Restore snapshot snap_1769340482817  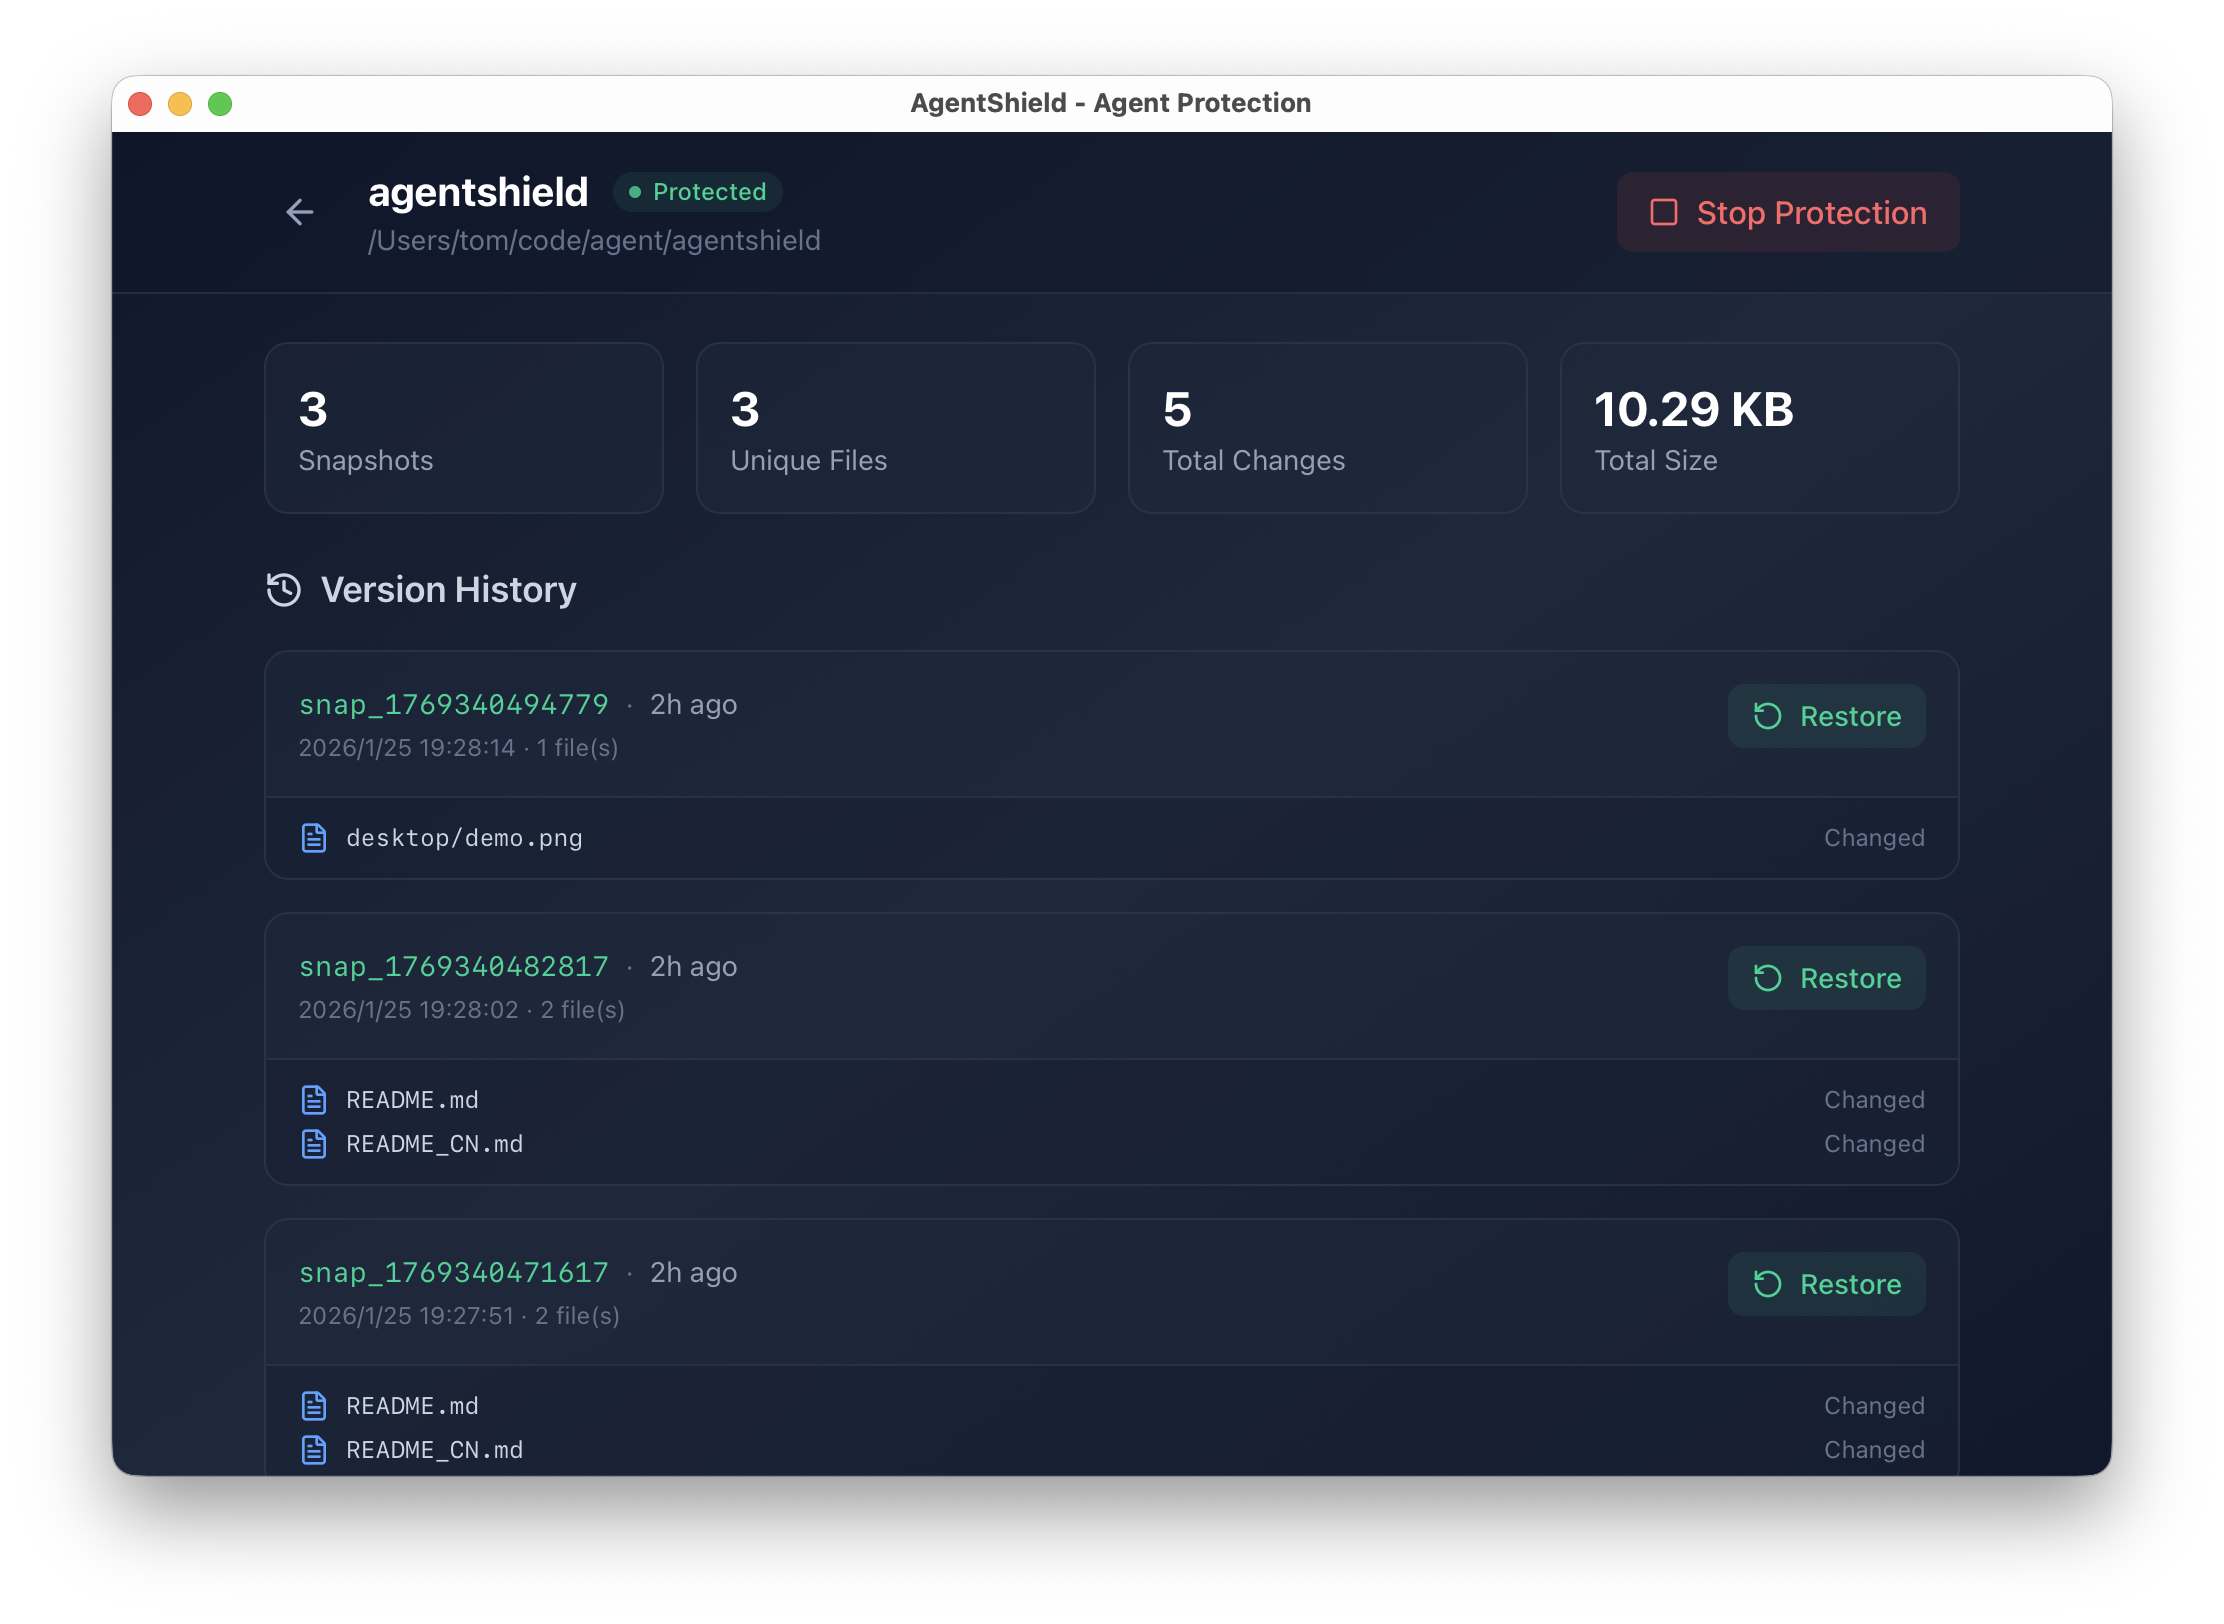coord(1826,978)
